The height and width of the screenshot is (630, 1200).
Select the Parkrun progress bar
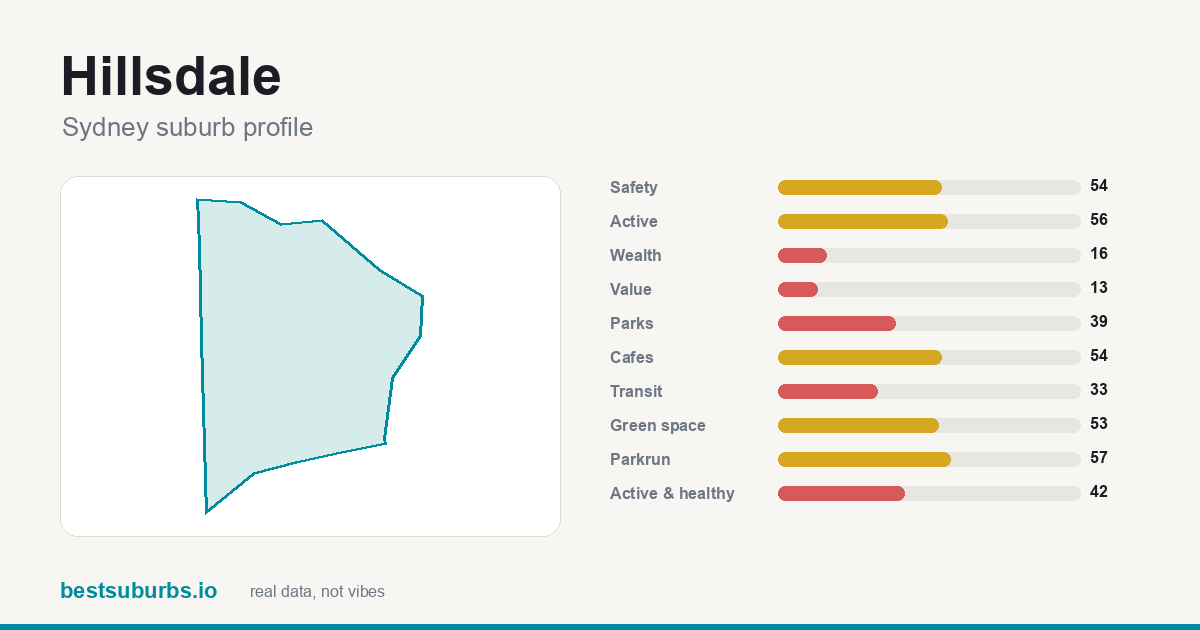[x=929, y=459]
